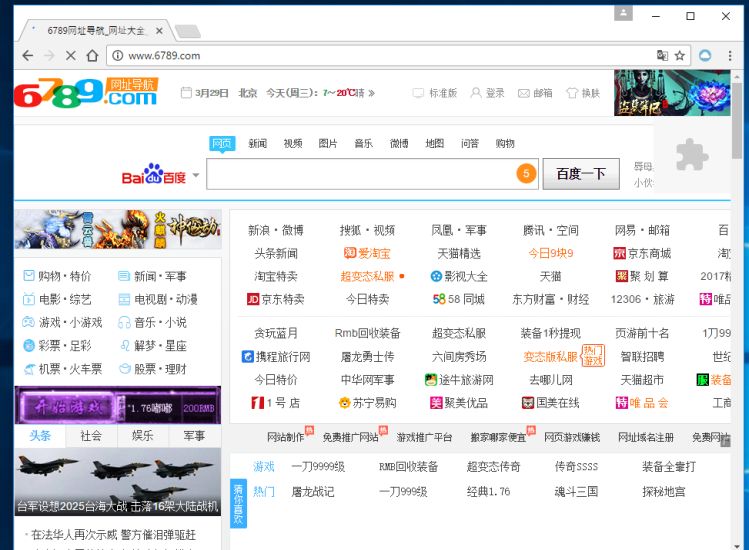Open the blue circular extension icon
Viewport: 749px width, 550px height.
(705, 55)
